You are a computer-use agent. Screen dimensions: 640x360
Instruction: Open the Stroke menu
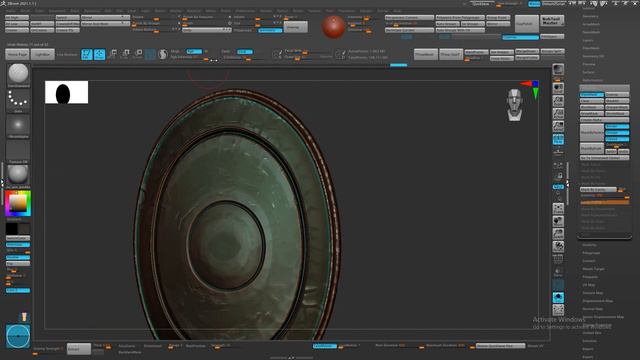pyautogui.click(x=298, y=11)
